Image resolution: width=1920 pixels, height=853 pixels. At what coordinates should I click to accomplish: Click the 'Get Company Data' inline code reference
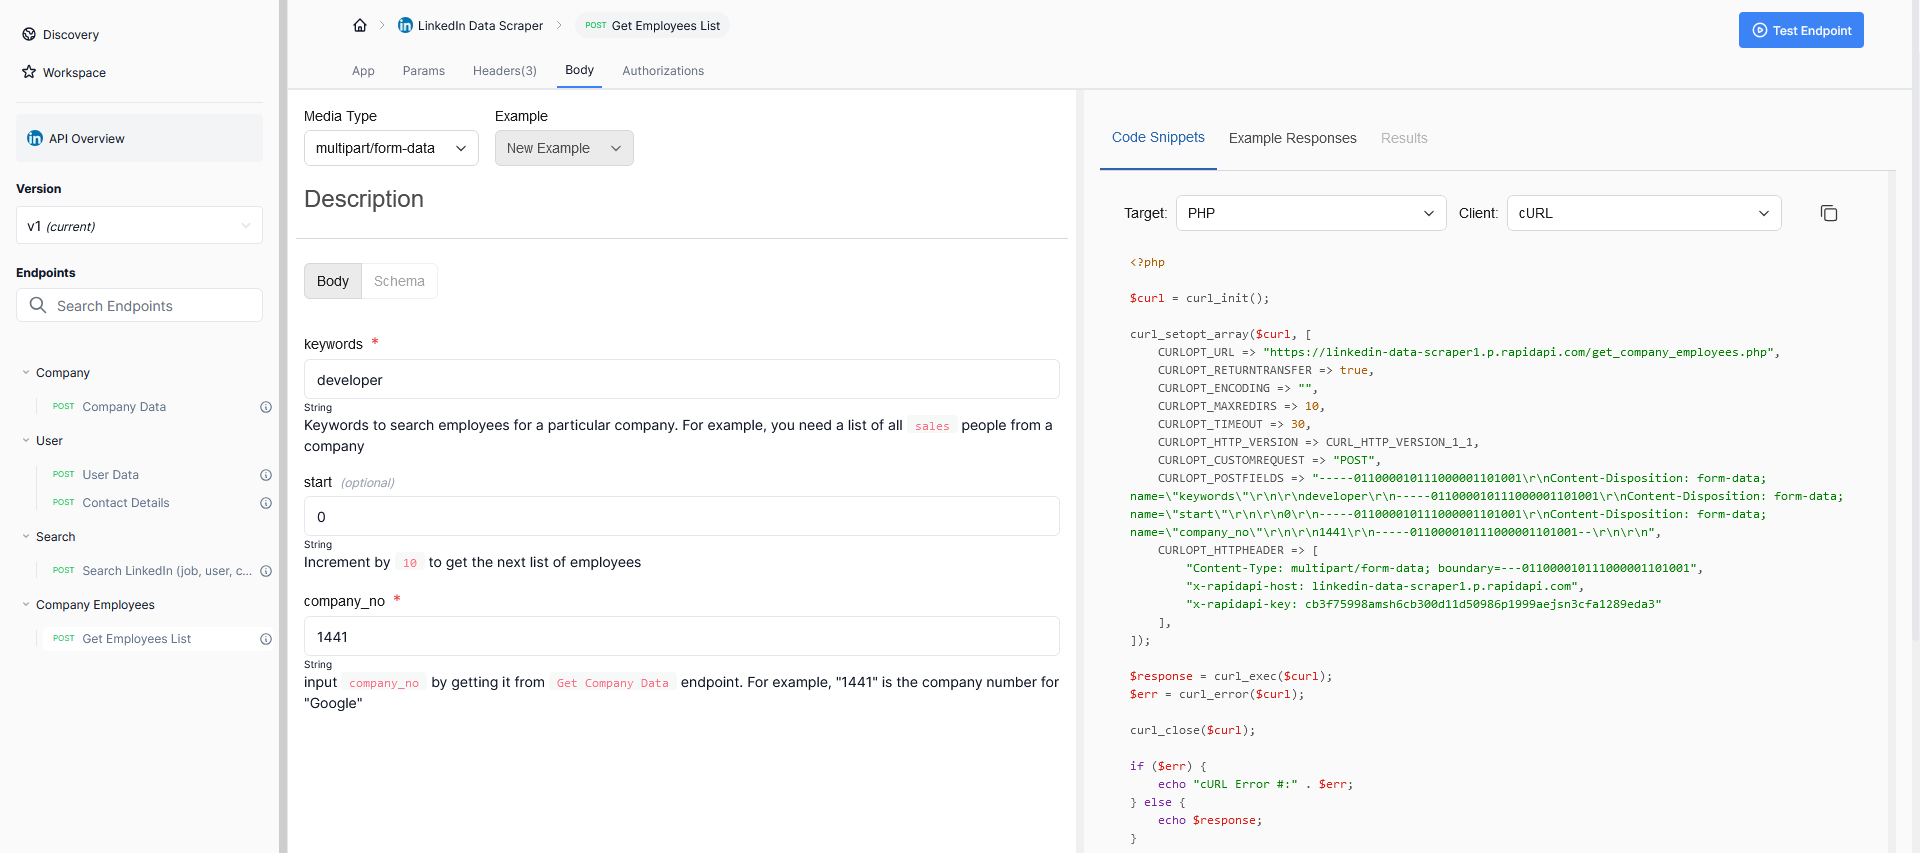point(612,683)
